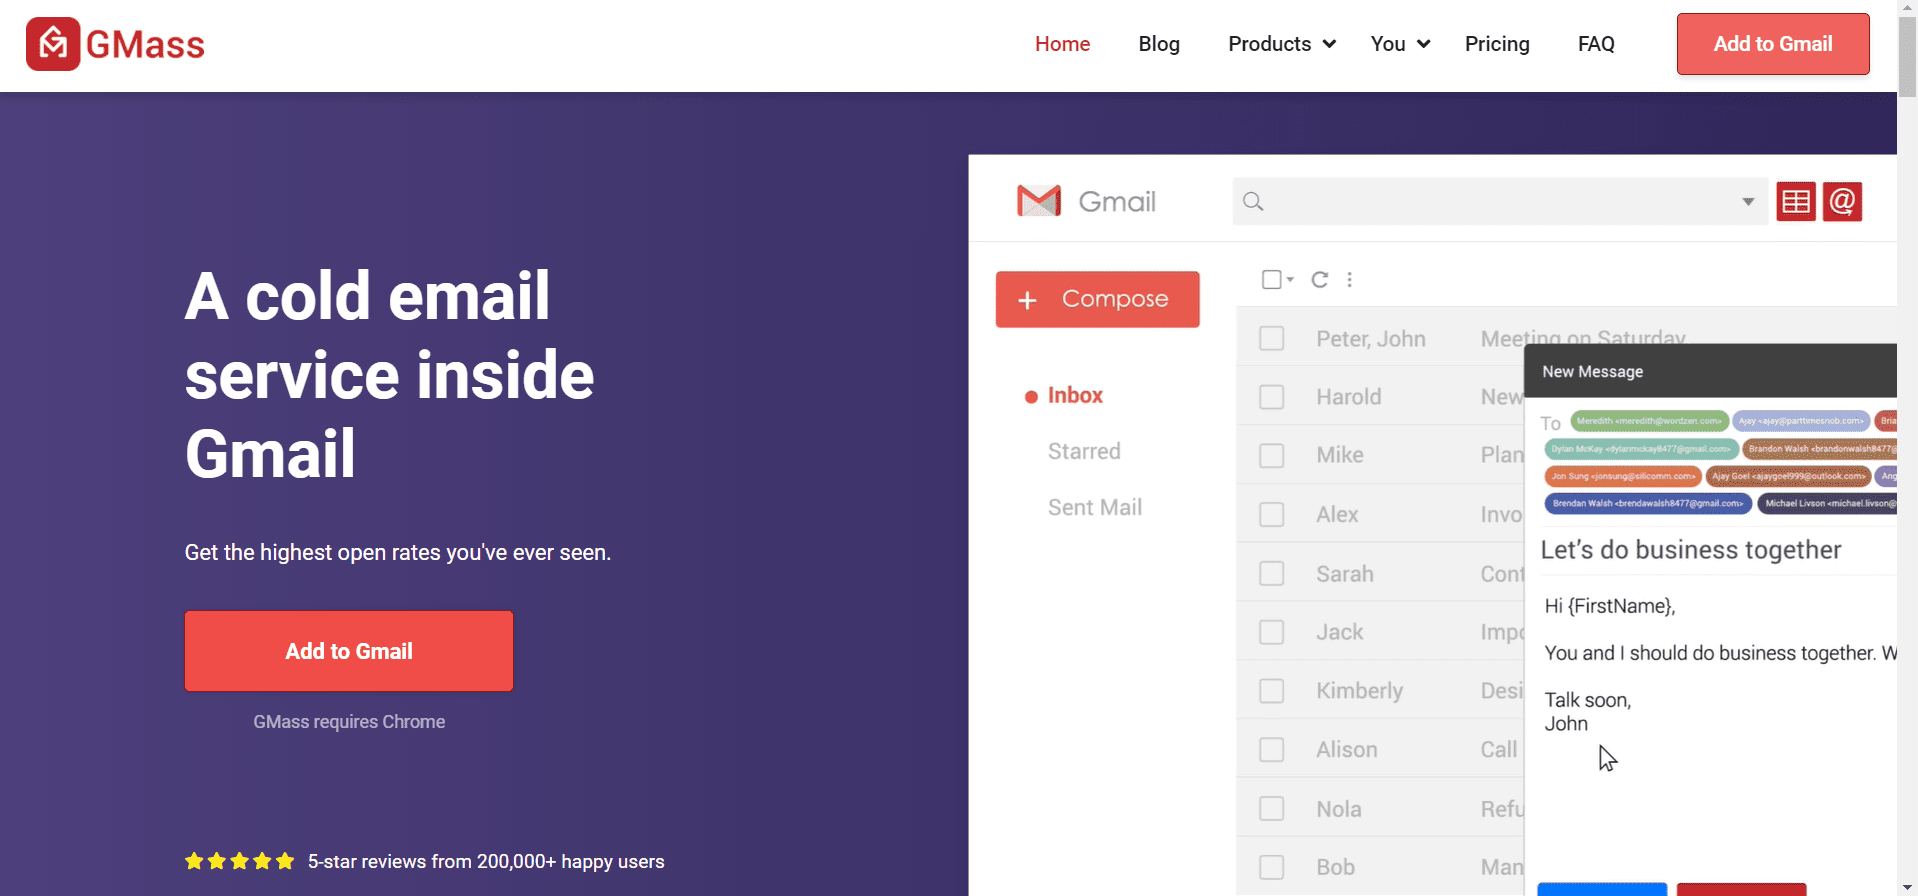Open the three-dot more options icon
The height and width of the screenshot is (896, 1918).
(x=1350, y=280)
